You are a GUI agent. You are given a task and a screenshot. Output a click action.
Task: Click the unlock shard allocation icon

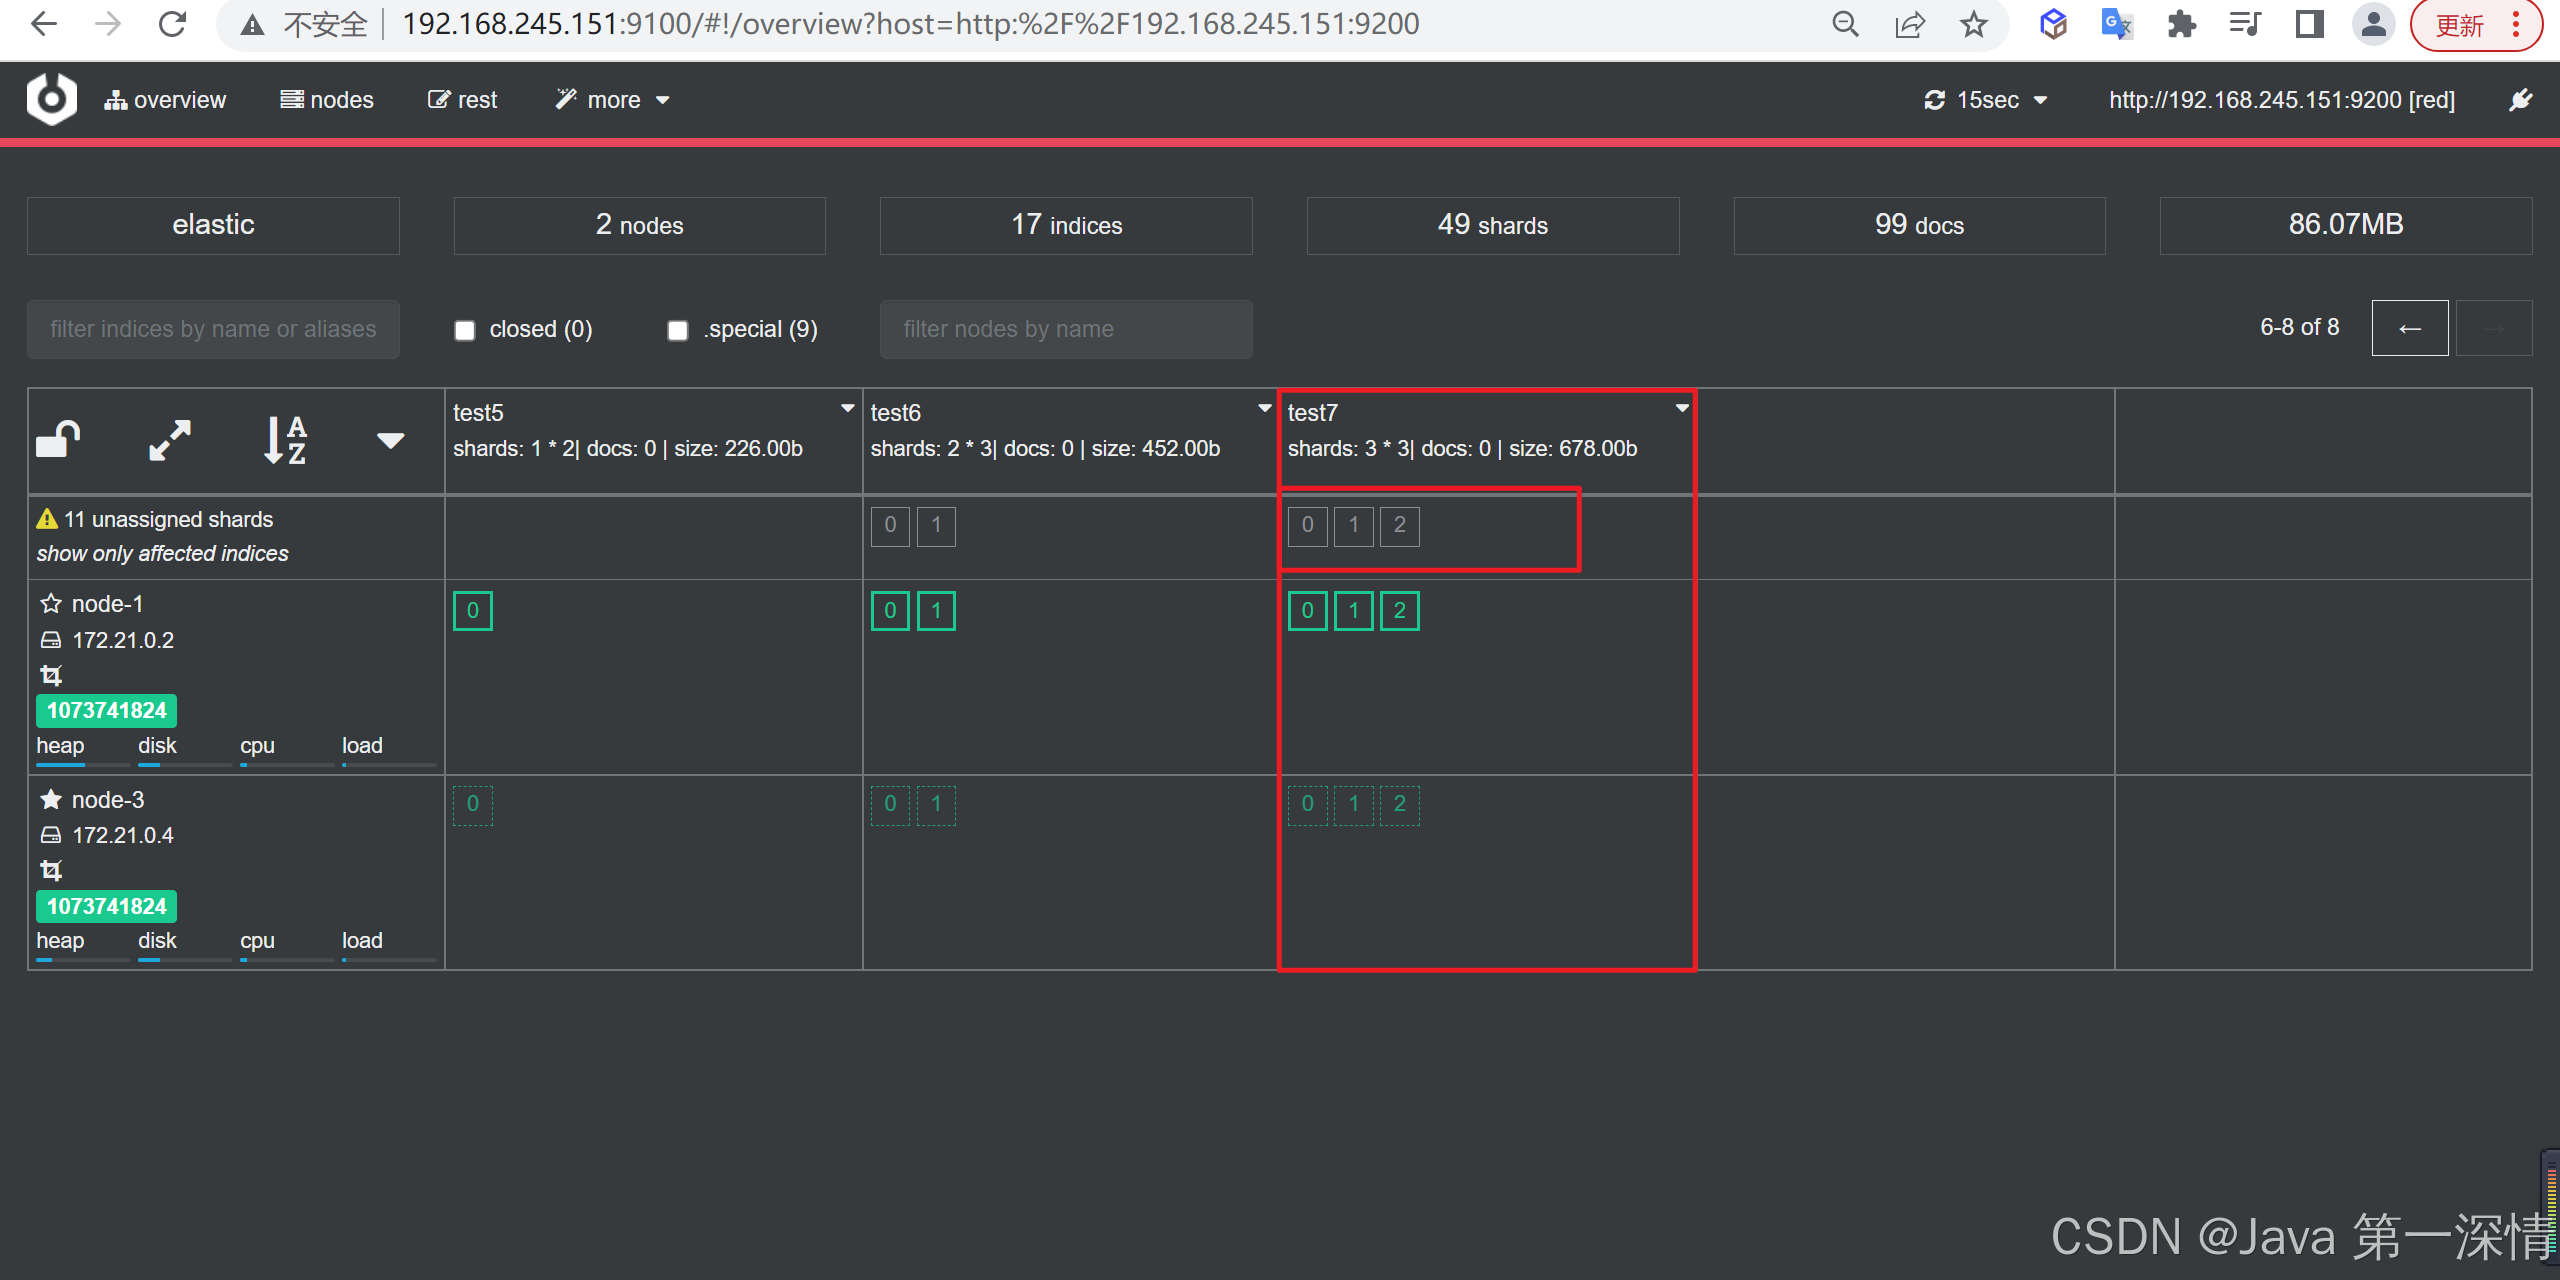58,440
